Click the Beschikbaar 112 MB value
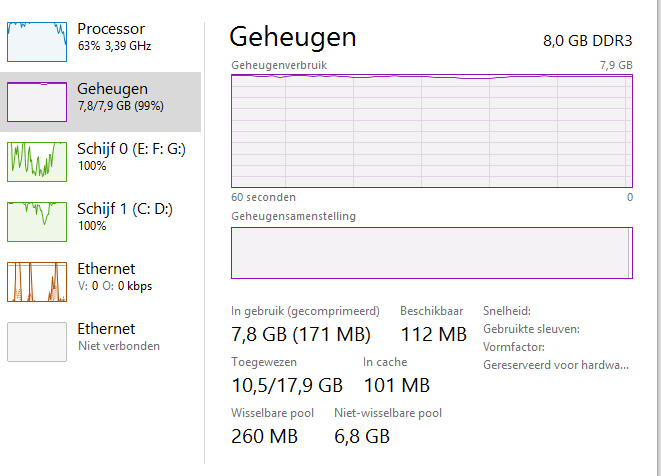The width and height of the screenshot is (661, 476). click(433, 334)
